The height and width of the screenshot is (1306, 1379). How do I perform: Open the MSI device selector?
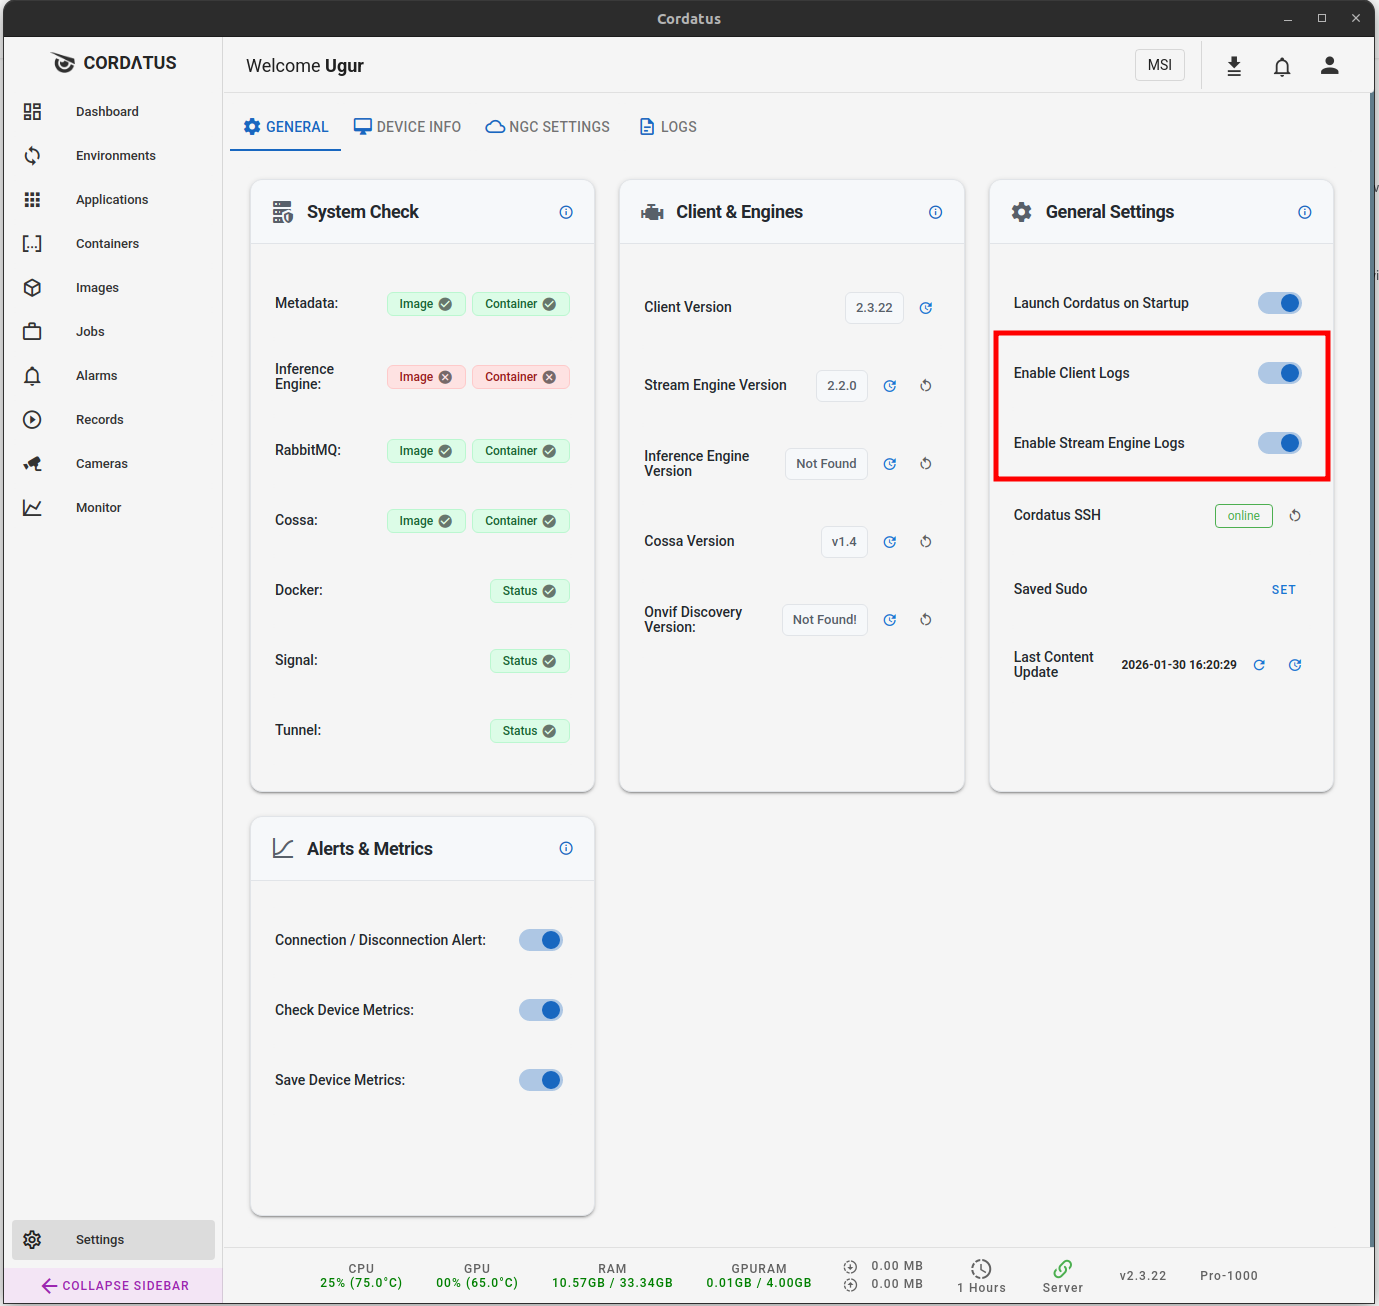click(1159, 65)
